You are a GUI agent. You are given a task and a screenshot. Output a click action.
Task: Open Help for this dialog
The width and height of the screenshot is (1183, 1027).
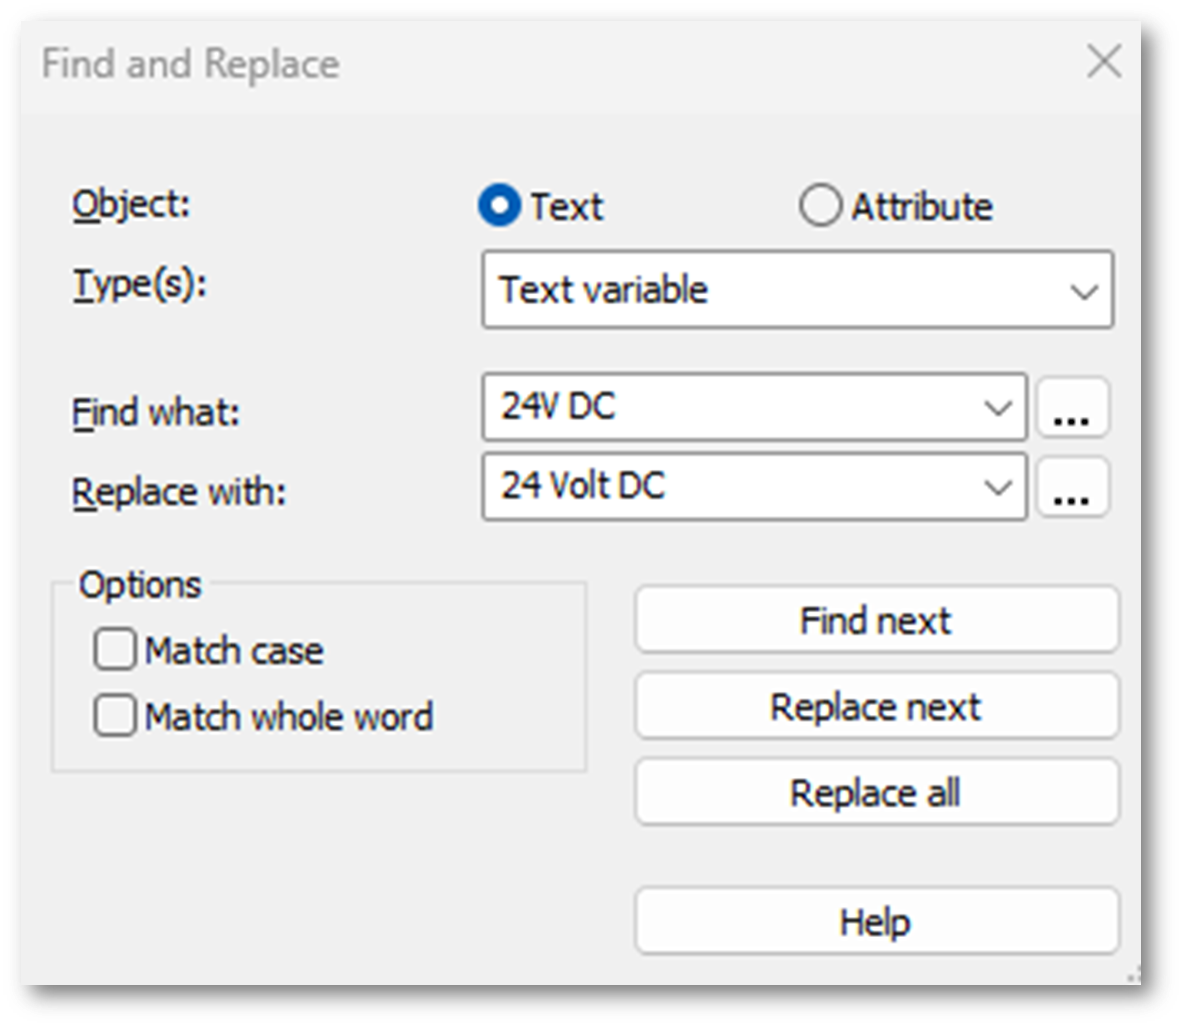click(876, 921)
